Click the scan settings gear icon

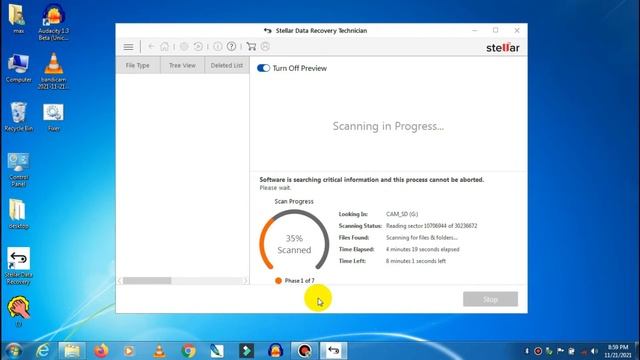(184, 47)
